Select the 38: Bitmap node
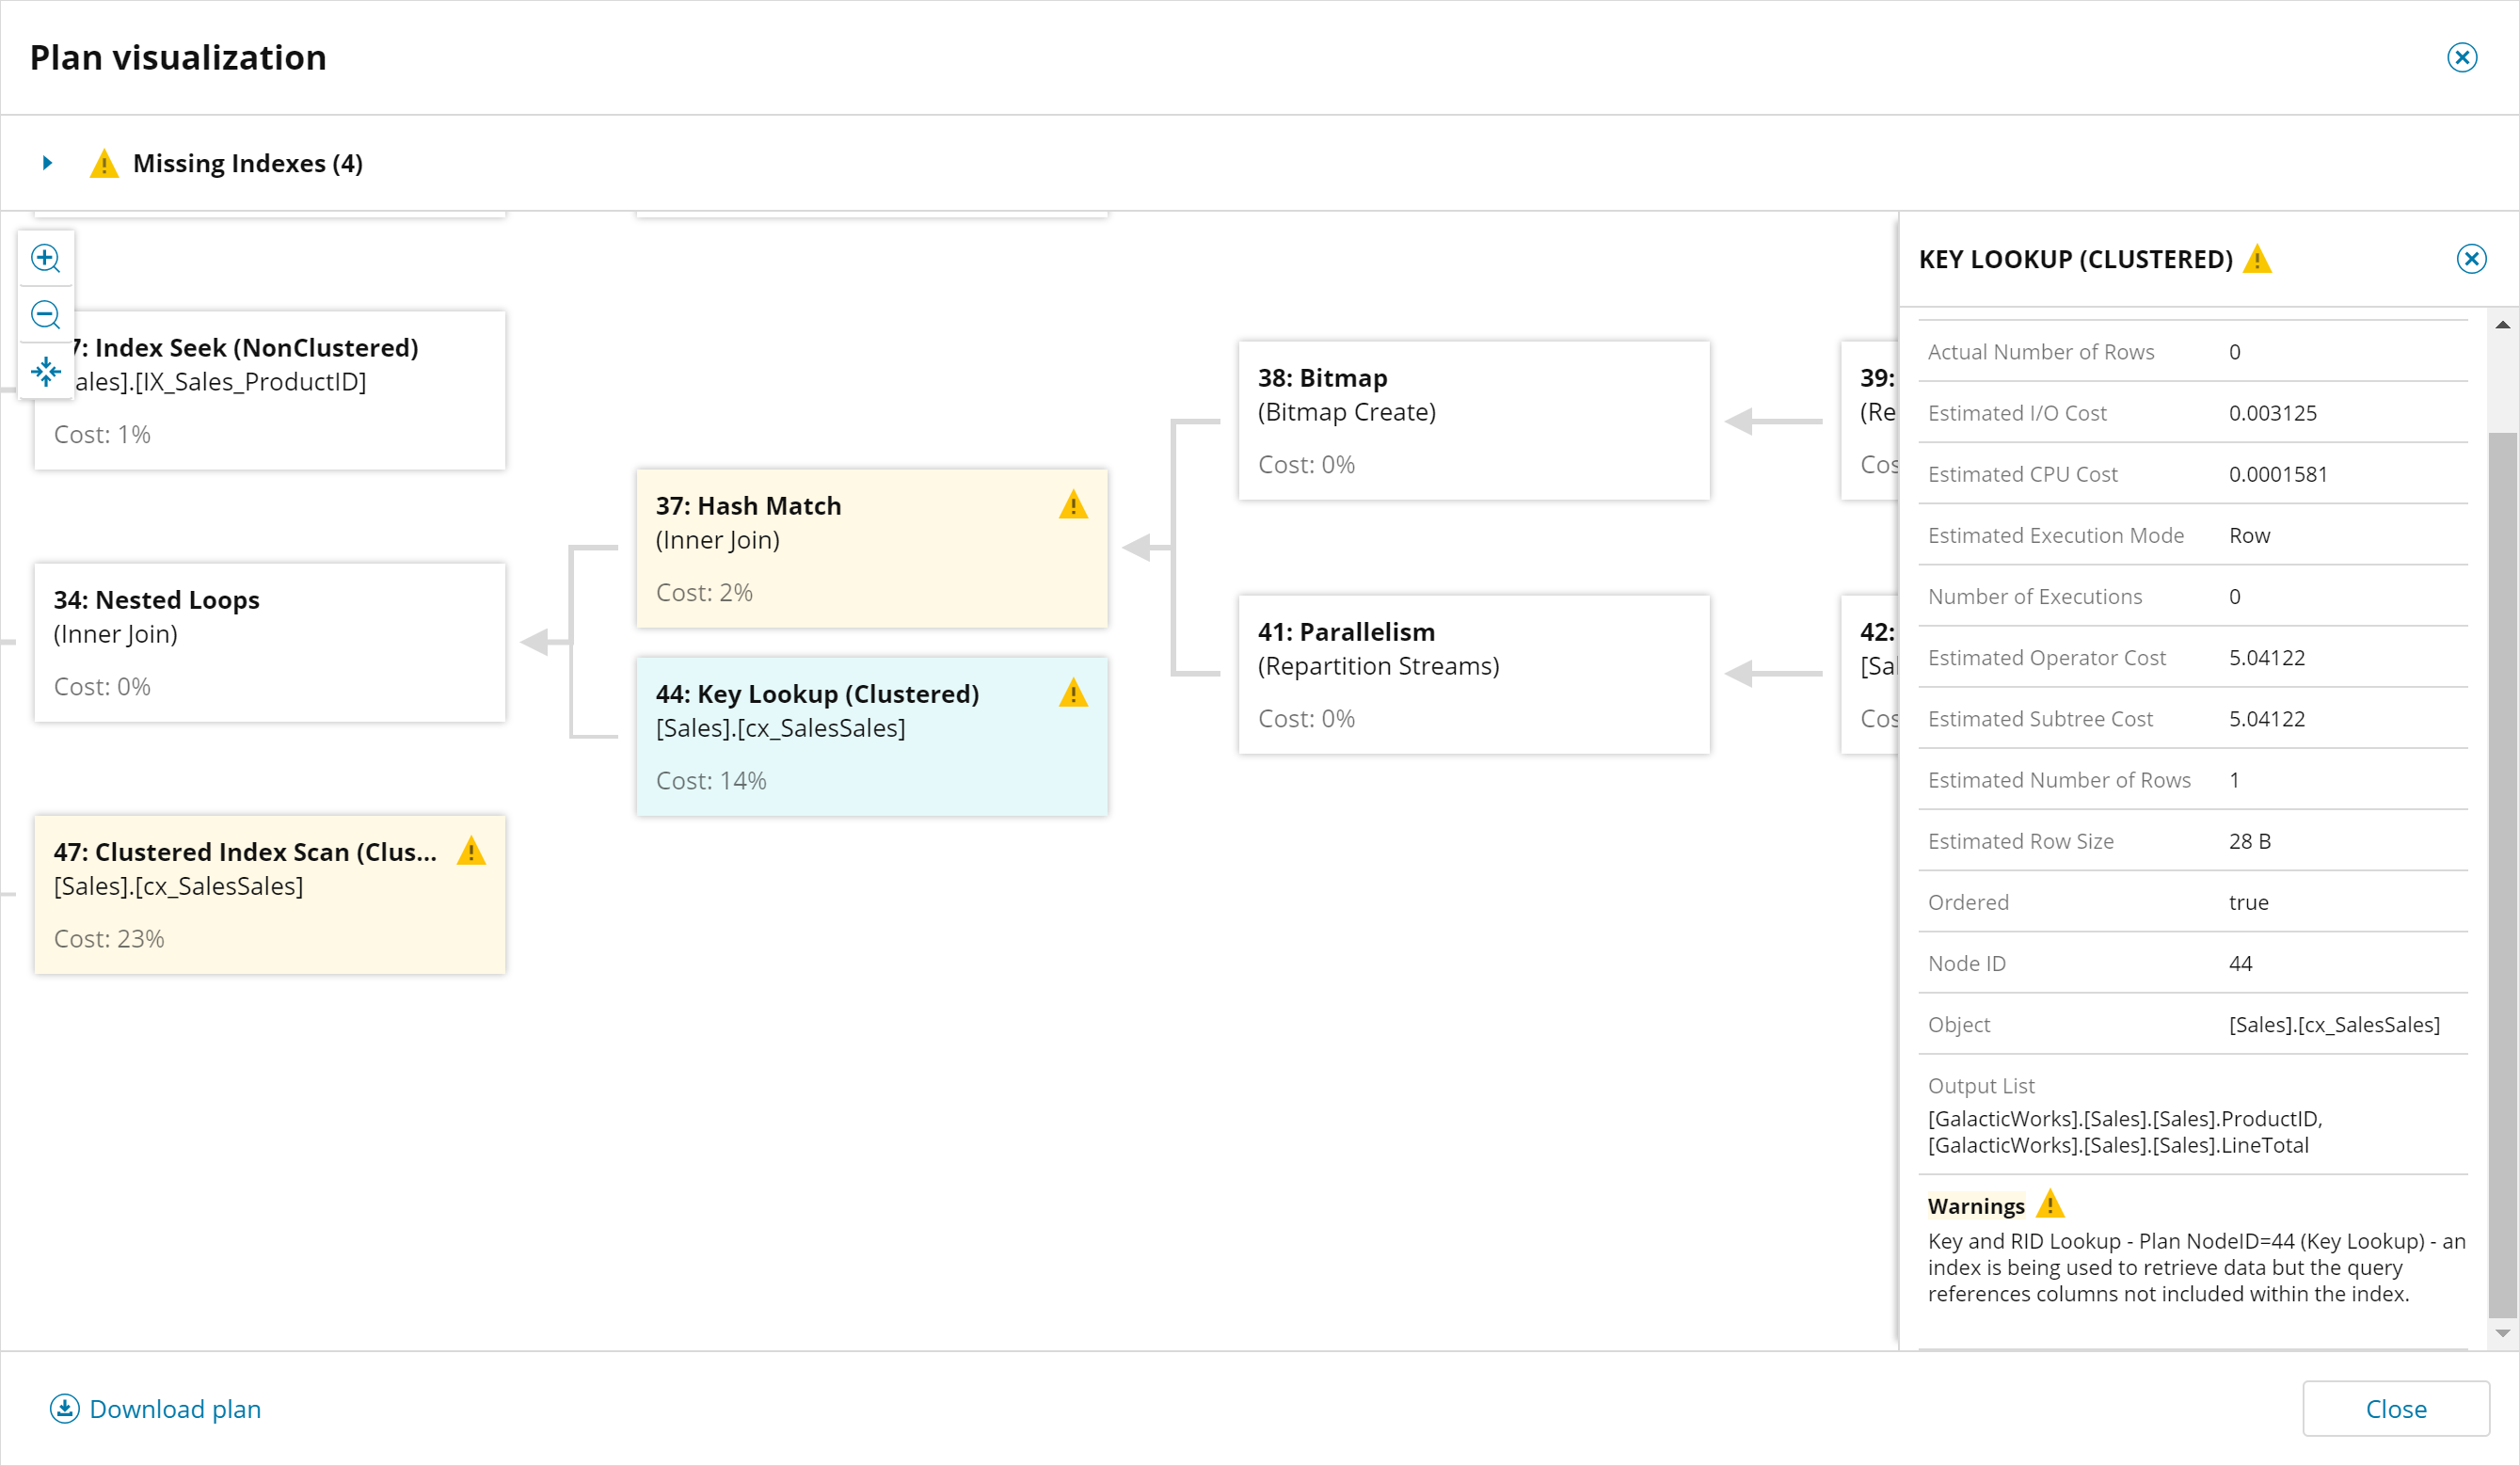Screen dimensions: 2520x1466 (x=1473, y=420)
